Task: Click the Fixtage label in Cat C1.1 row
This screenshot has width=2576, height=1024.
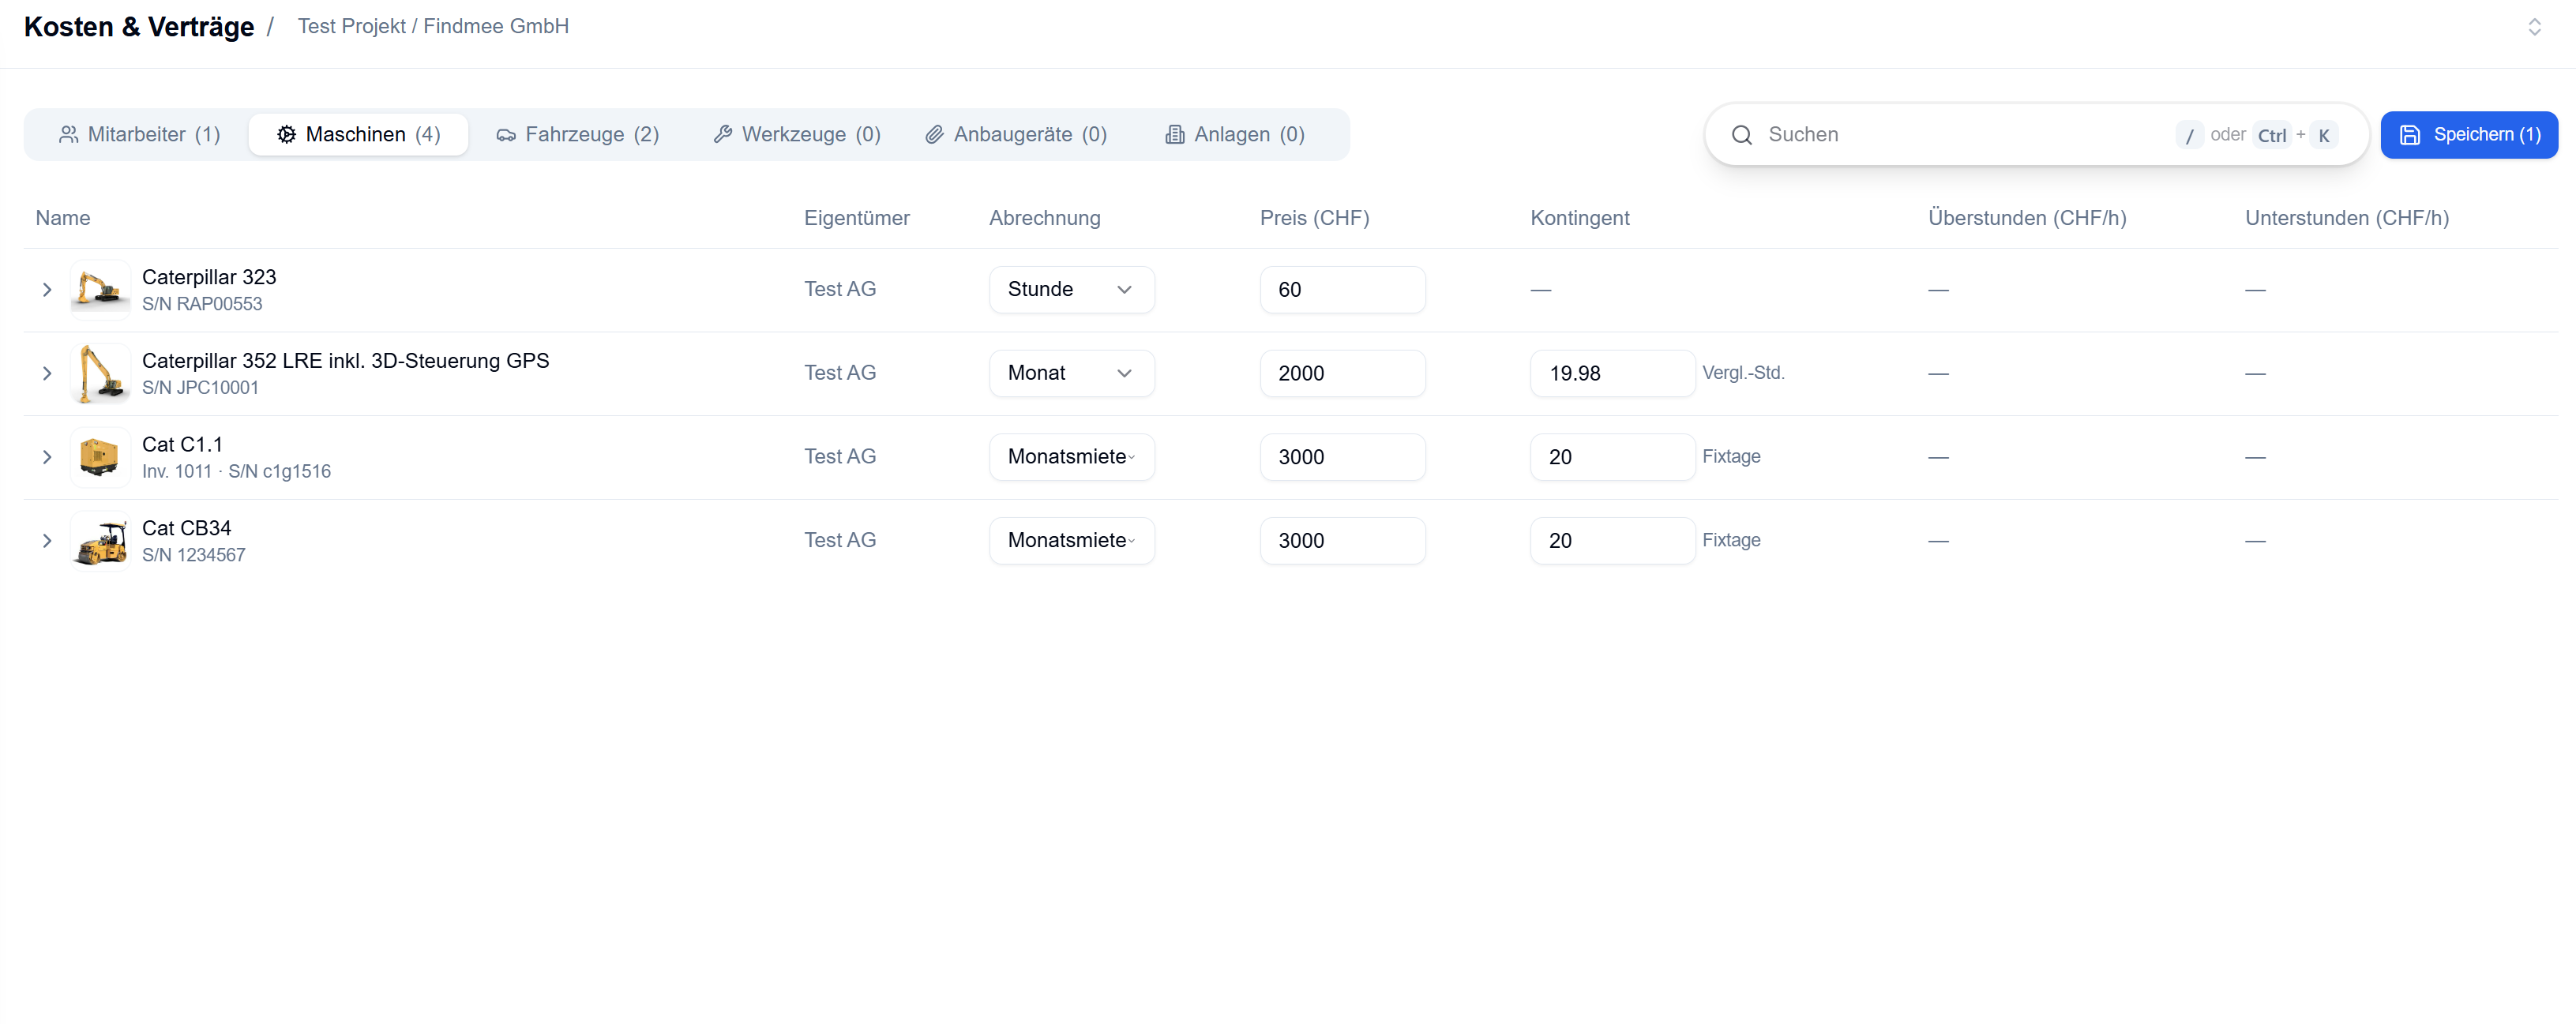Action: (x=1731, y=456)
